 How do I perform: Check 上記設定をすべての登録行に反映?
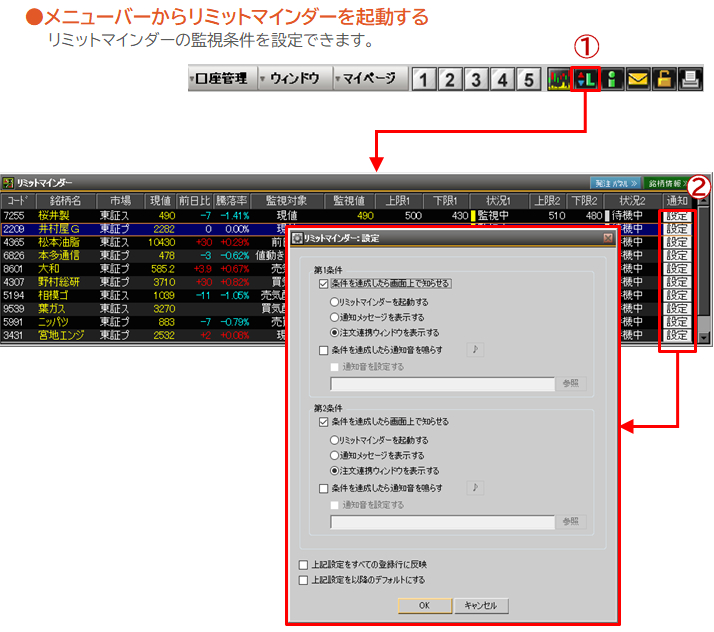pos(303,565)
